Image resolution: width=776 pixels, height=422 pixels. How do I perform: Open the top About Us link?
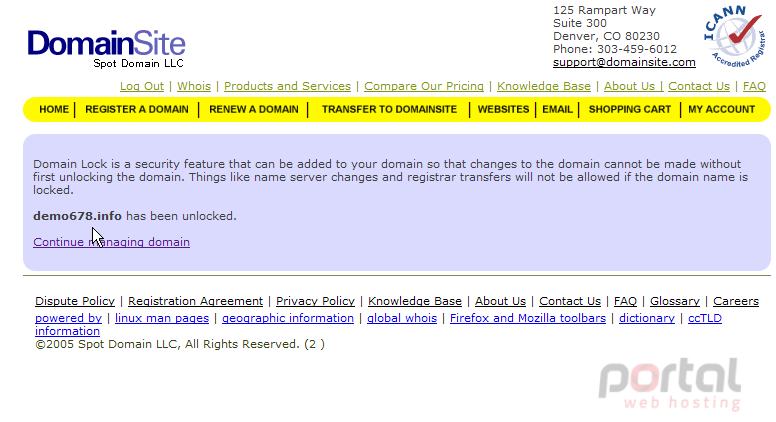tap(630, 86)
